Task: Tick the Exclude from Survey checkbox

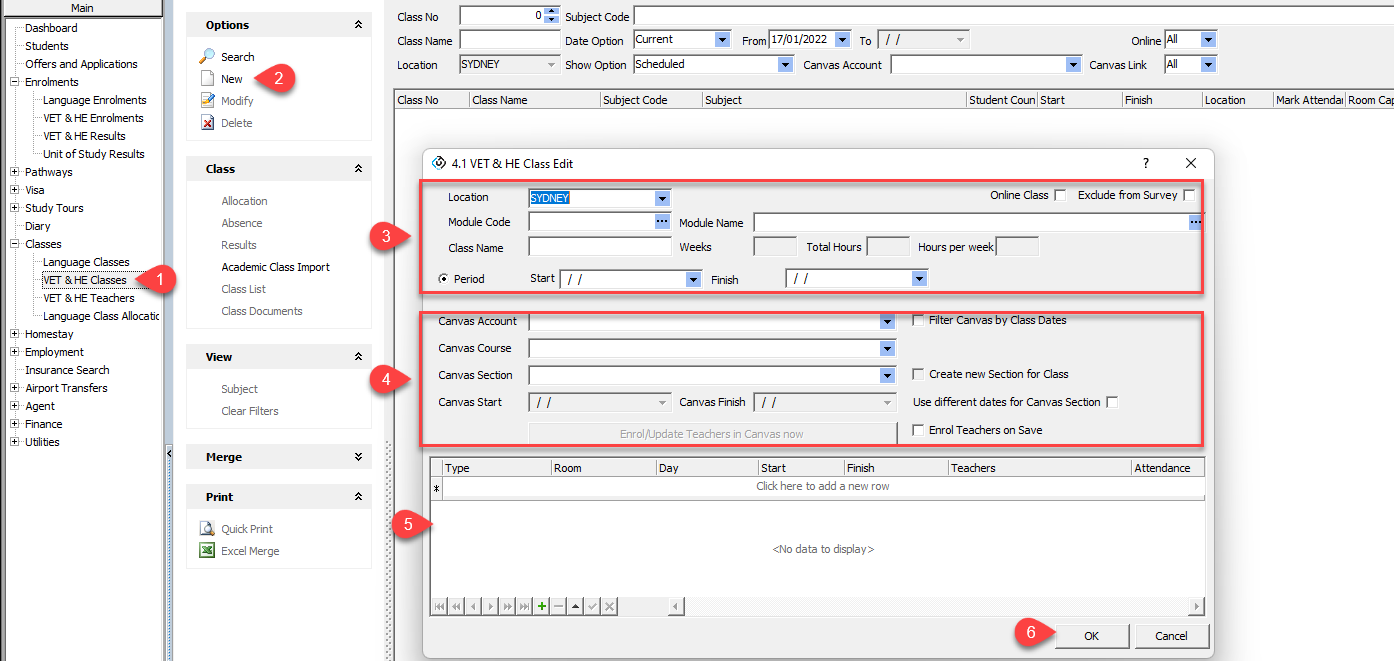Action: tap(1189, 196)
